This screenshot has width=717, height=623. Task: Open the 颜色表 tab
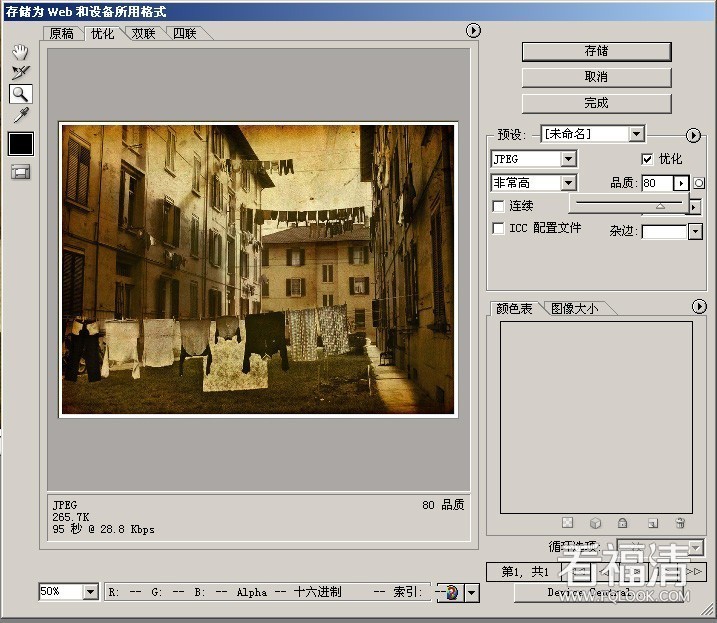click(x=514, y=309)
